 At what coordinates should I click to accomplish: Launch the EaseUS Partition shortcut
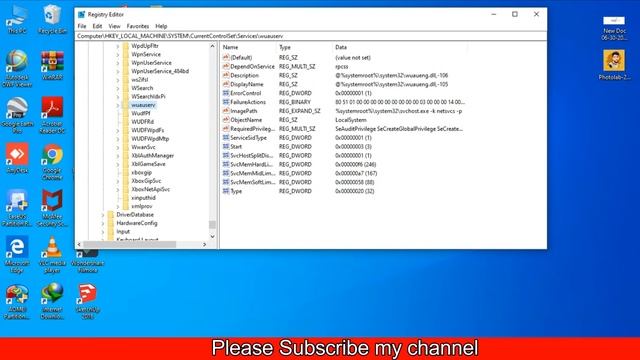pyautogui.click(x=17, y=208)
